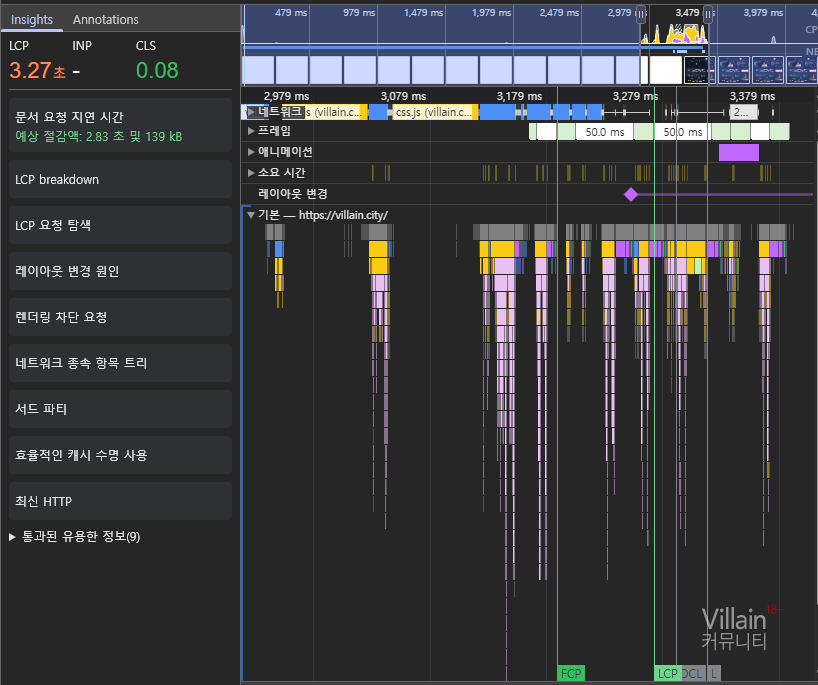Switch to the Annotations tab
The height and width of the screenshot is (685, 818).
pyautogui.click(x=105, y=19)
